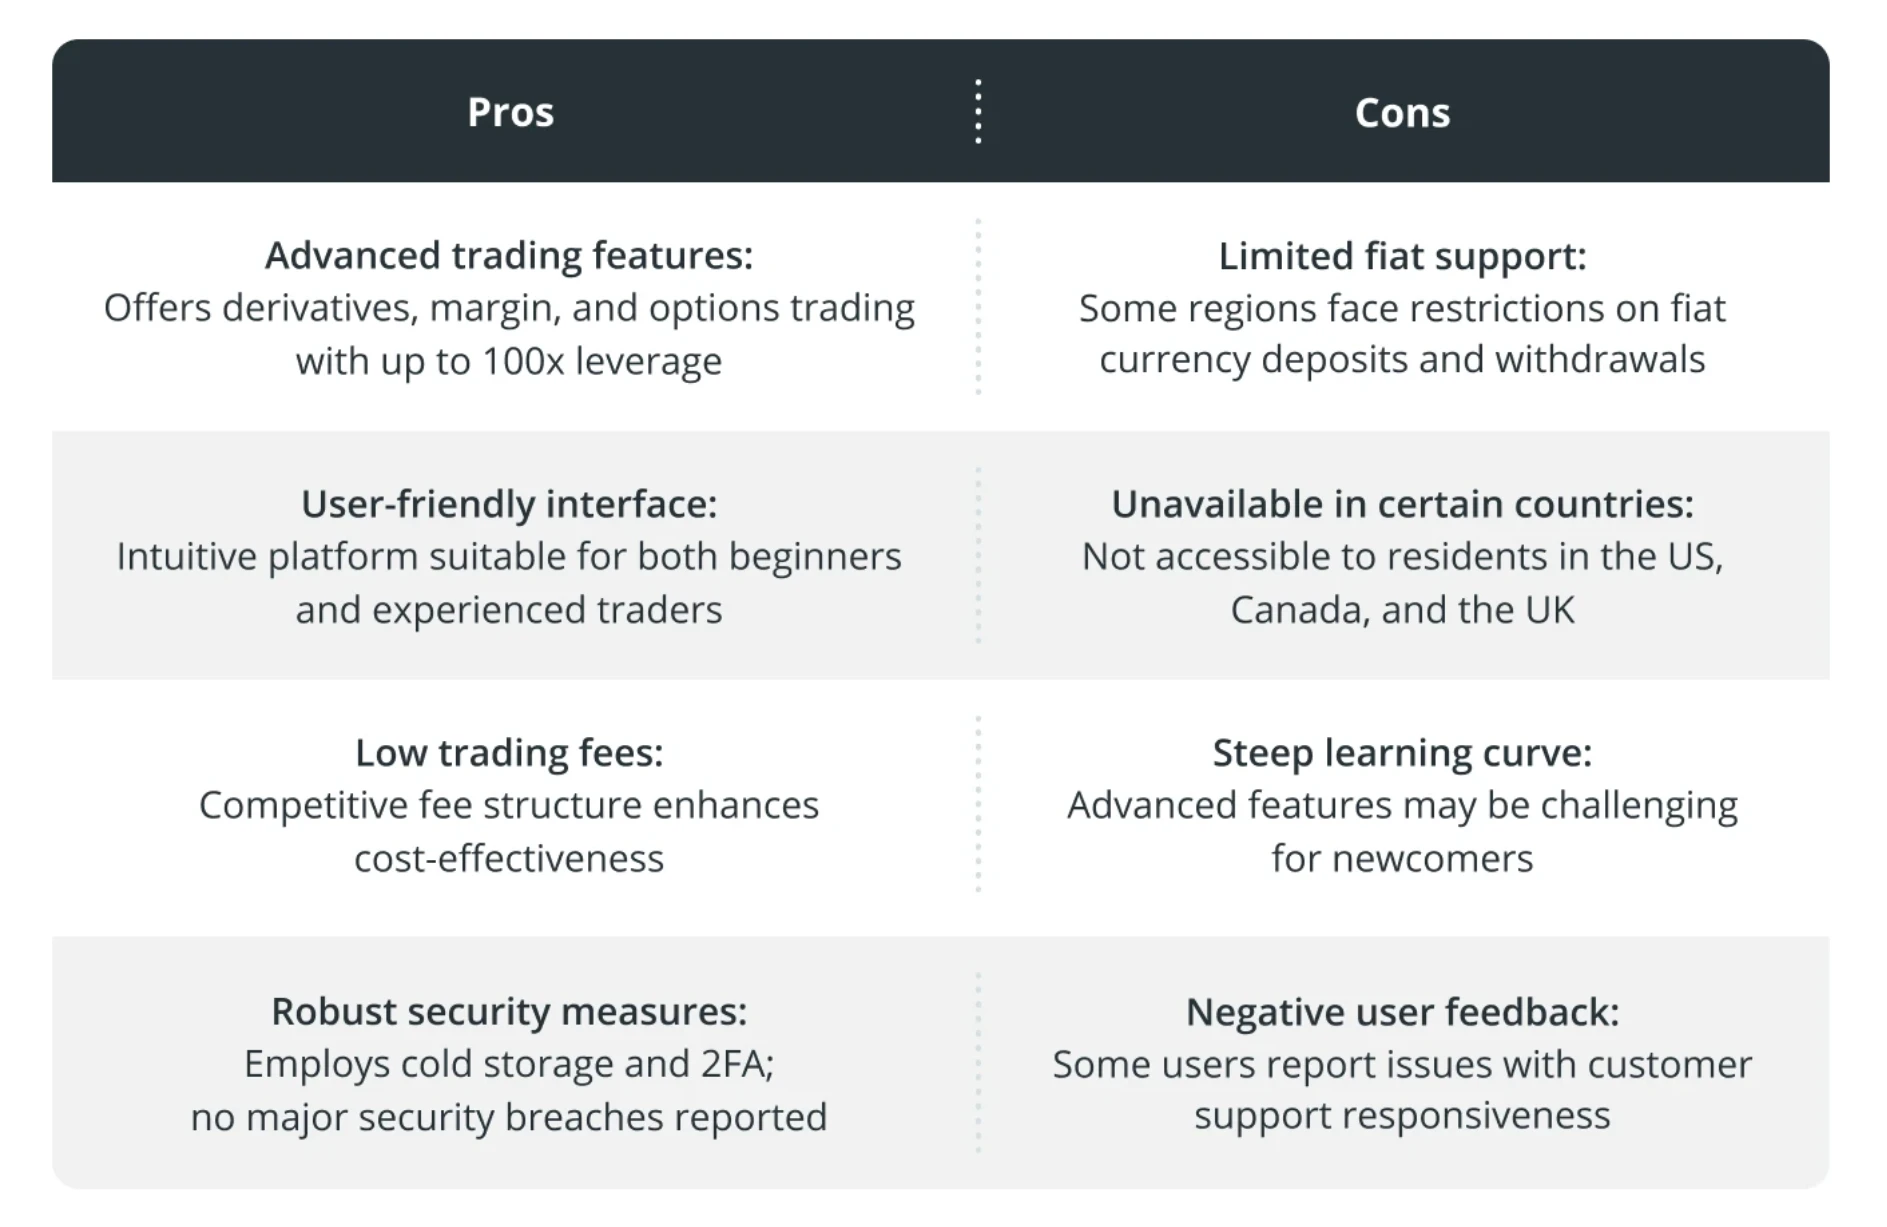
Task: Click the vertical dotted divider in the header
Action: [x=978, y=112]
